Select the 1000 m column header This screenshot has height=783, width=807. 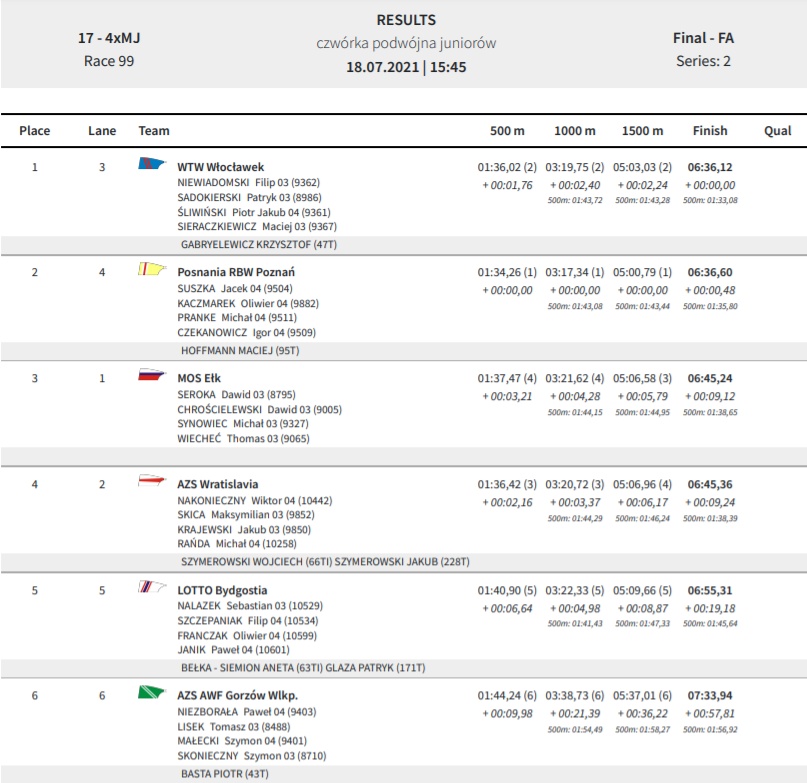(x=575, y=131)
